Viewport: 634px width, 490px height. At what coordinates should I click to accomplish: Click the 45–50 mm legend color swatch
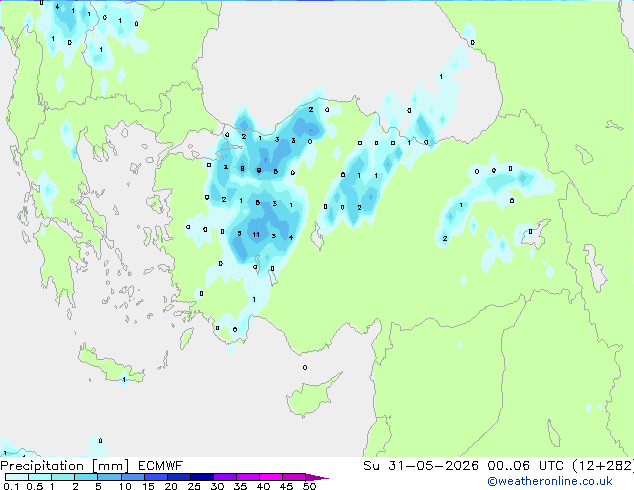coord(294,477)
